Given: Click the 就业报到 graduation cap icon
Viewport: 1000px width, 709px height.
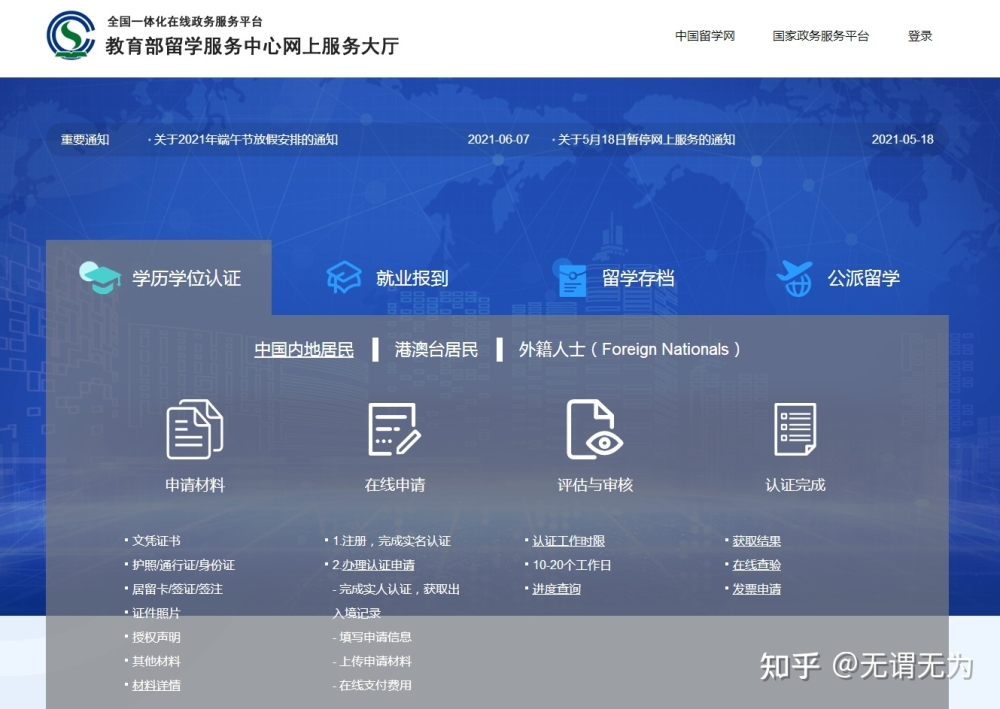Looking at the screenshot, I should [344, 277].
